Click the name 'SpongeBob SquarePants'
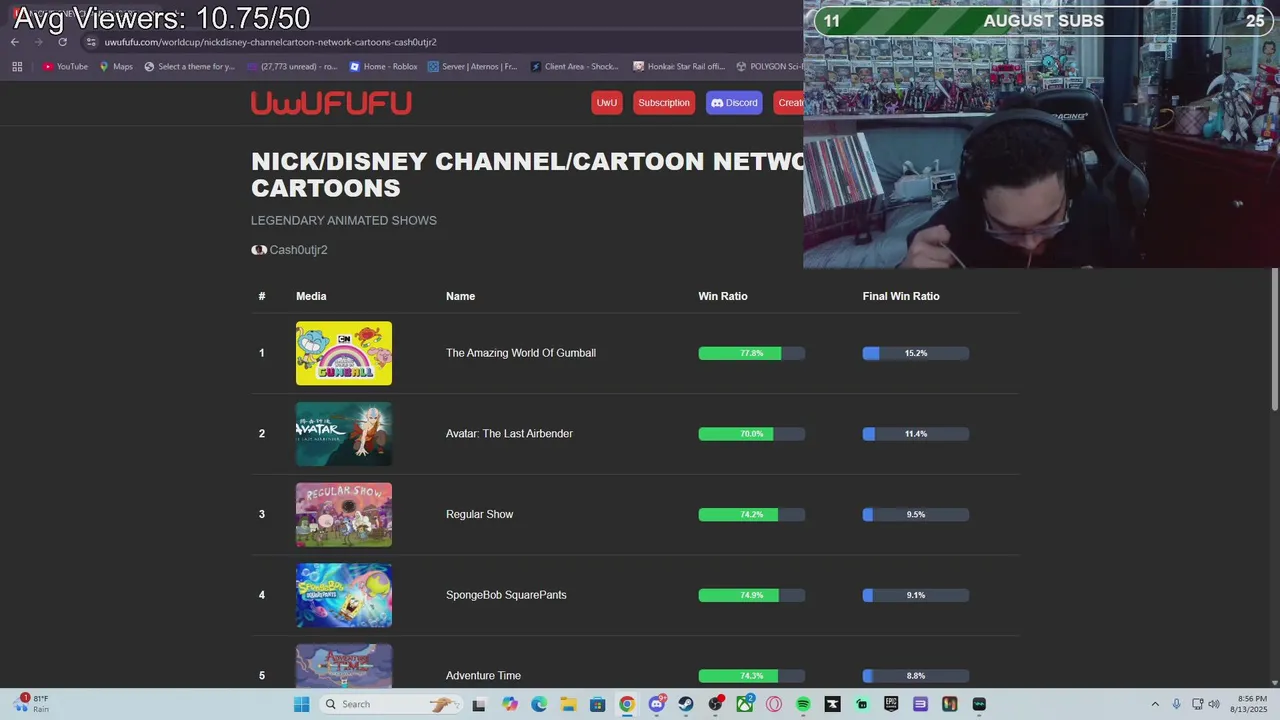The height and width of the screenshot is (720, 1280). (506, 595)
